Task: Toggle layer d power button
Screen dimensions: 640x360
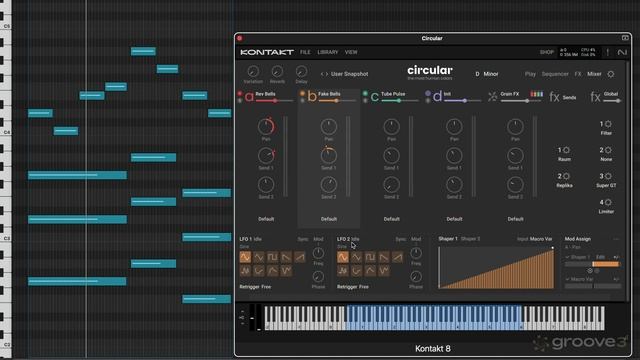Action: tap(428, 93)
